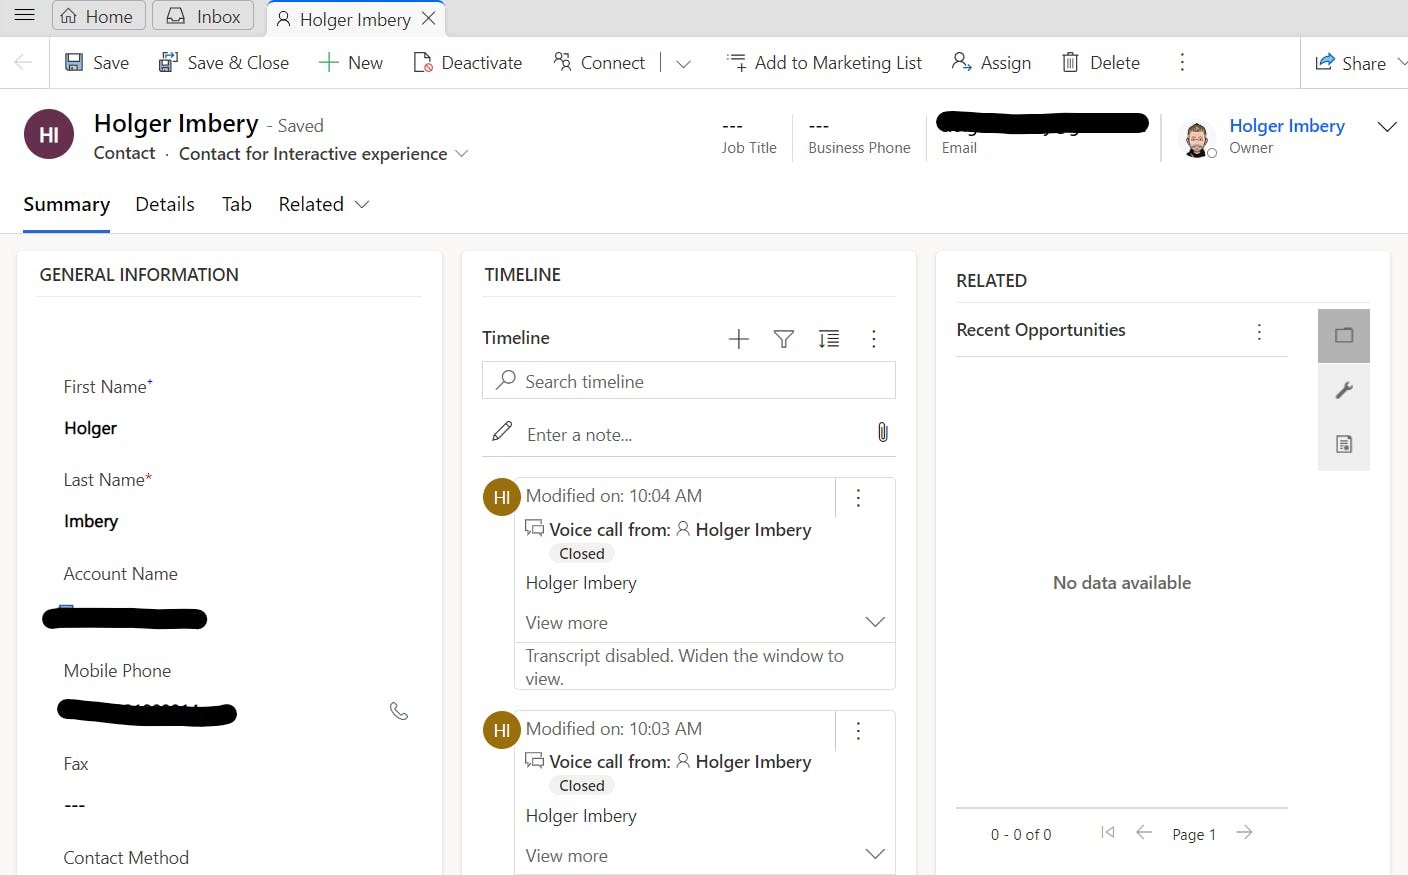Open the Connect split-button dropdown arrow
1408x875 pixels.
point(683,63)
